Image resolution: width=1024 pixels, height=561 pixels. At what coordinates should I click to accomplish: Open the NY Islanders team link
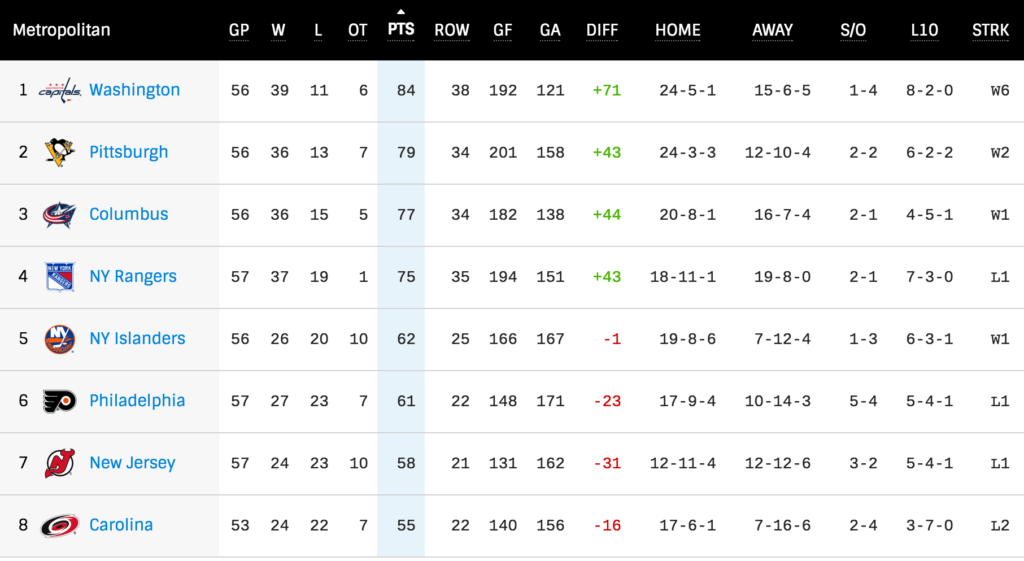(x=137, y=338)
